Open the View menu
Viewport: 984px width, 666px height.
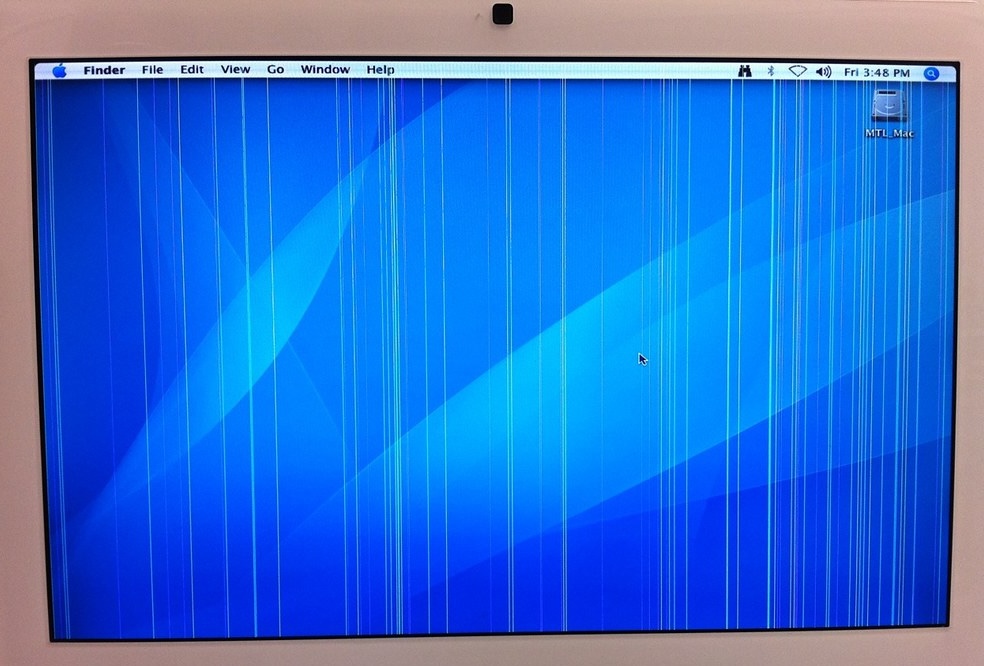[235, 70]
